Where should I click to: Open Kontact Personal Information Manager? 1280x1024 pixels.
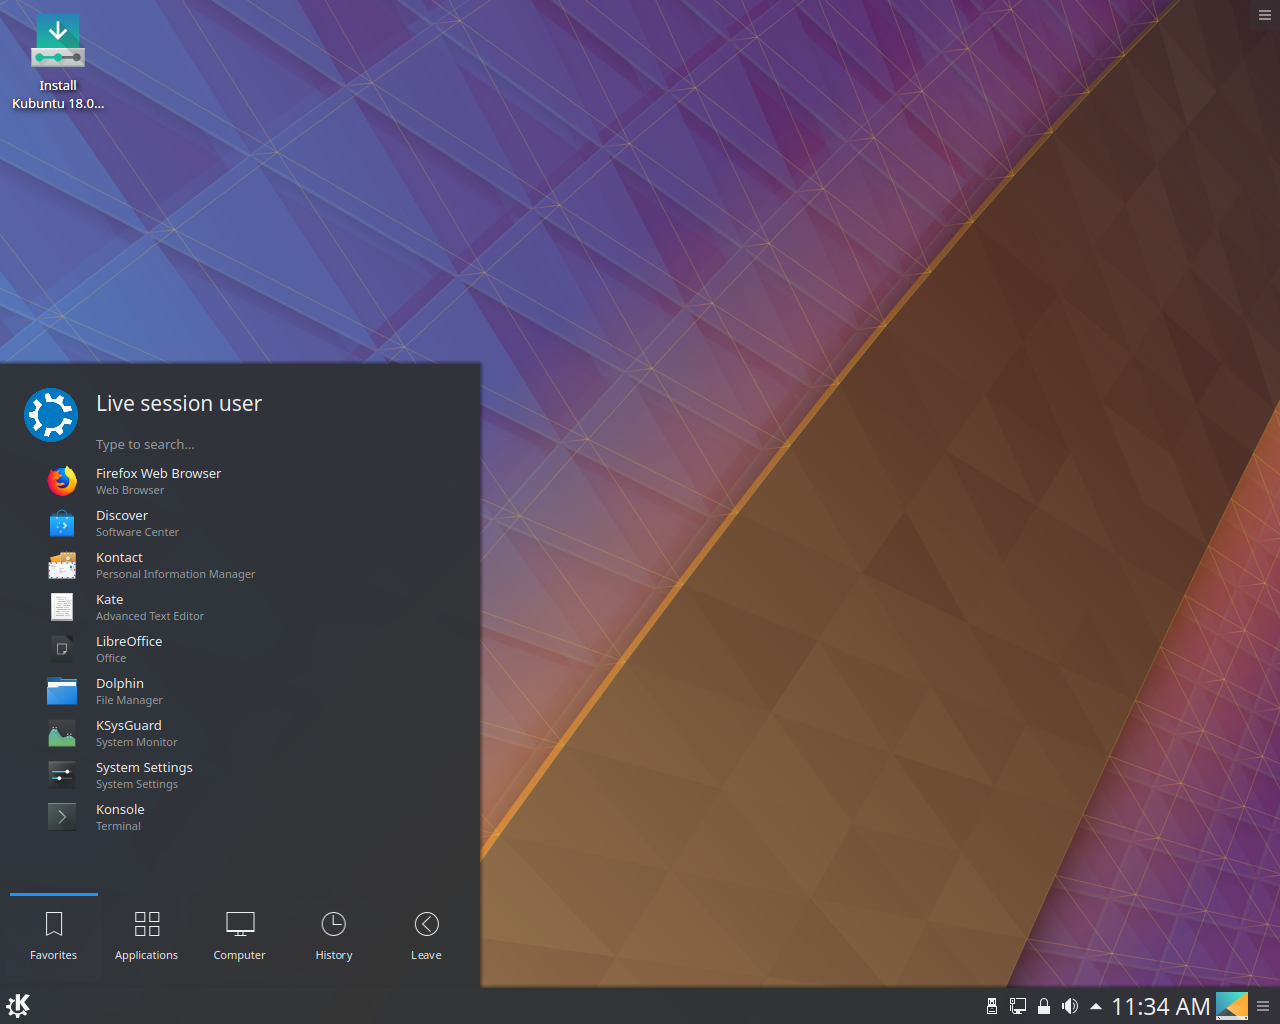[x=240, y=565]
